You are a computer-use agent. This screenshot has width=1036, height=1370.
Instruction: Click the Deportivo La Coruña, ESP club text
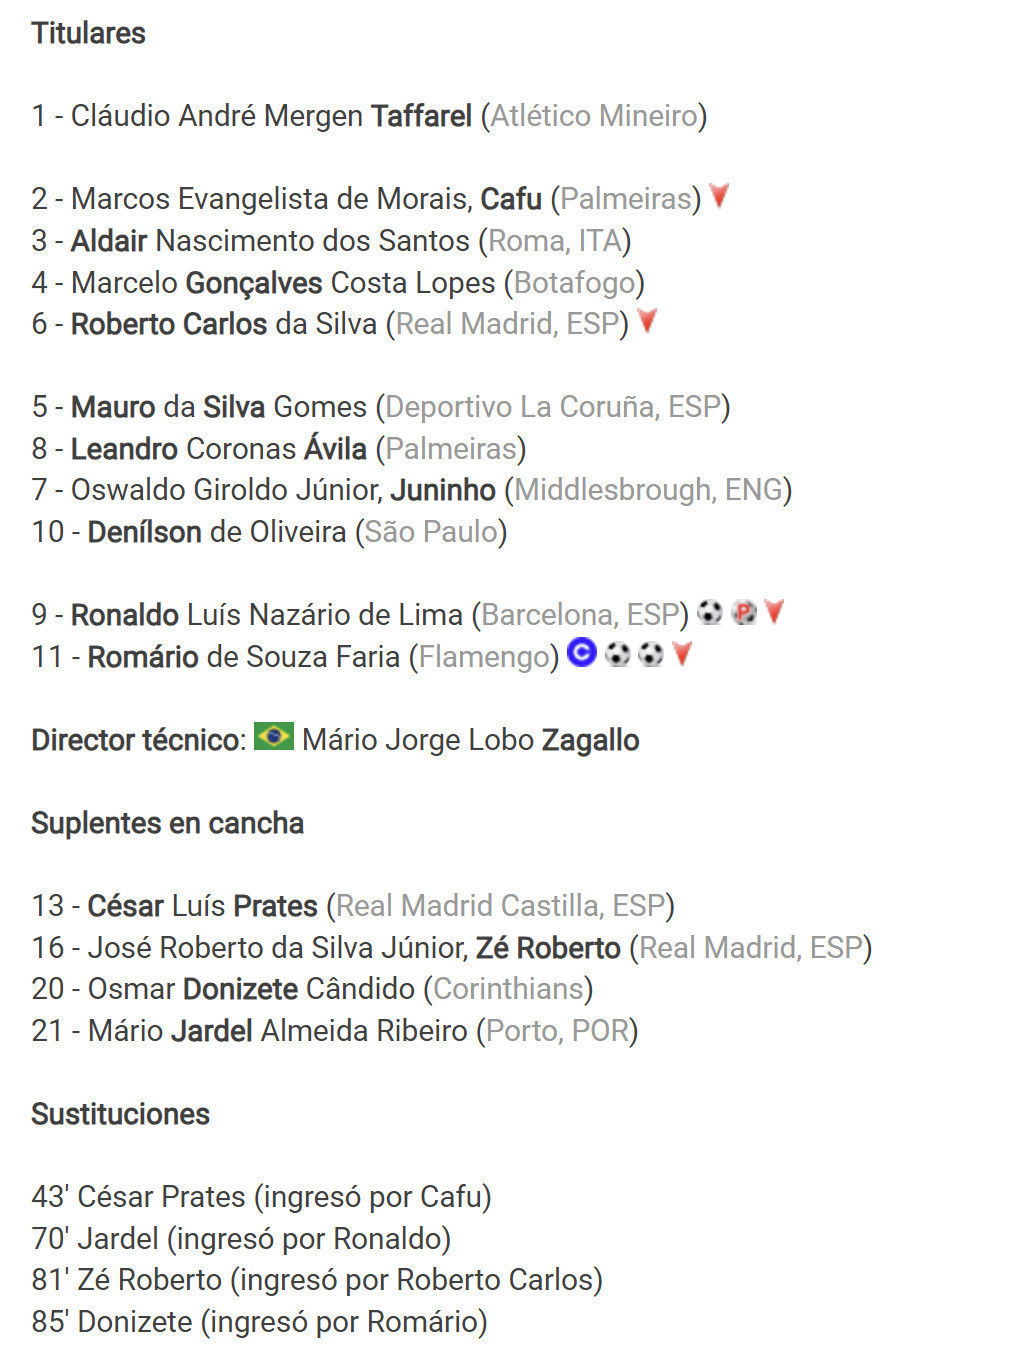point(553,407)
